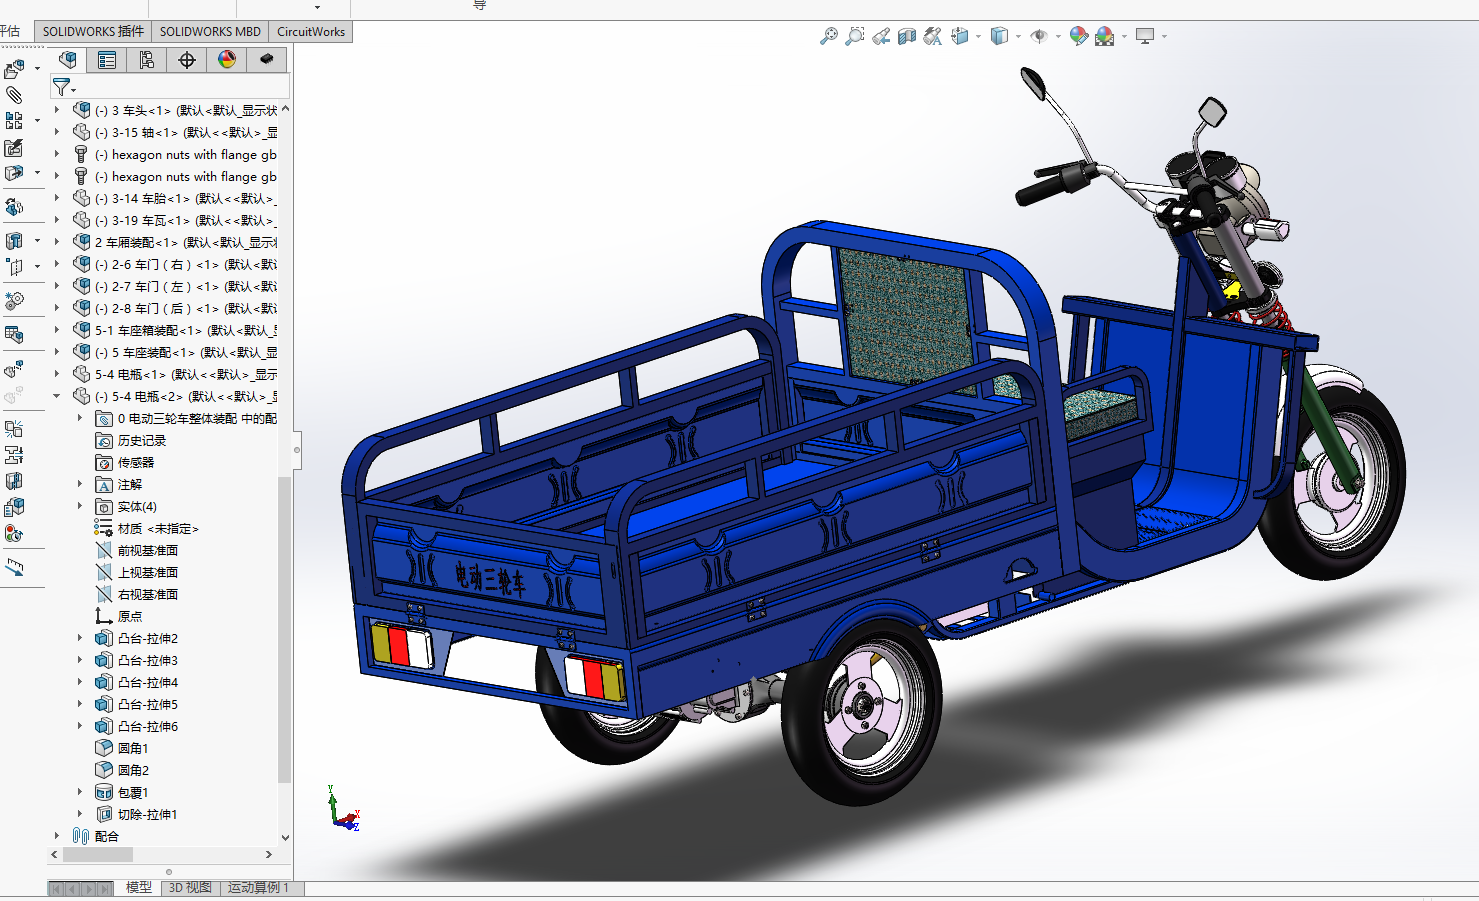The height and width of the screenshot is (901, 1479).
Task: Open the Display Style dropdown arrow
Action: [x=1018, y=37]
